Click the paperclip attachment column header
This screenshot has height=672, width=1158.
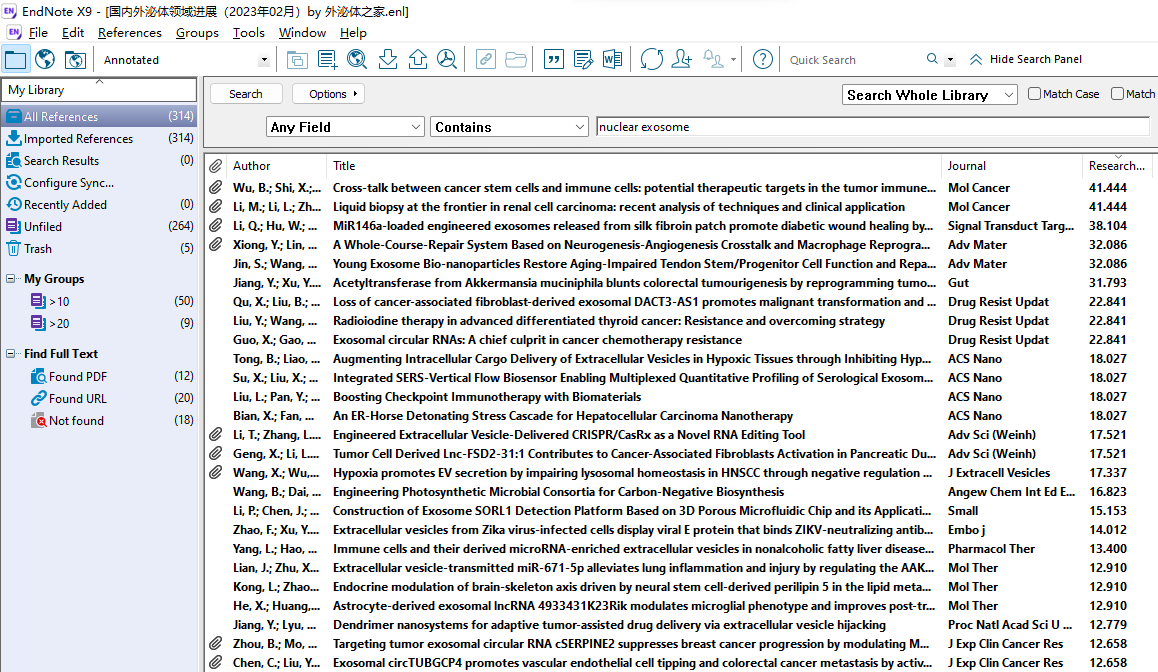[216, 165]
